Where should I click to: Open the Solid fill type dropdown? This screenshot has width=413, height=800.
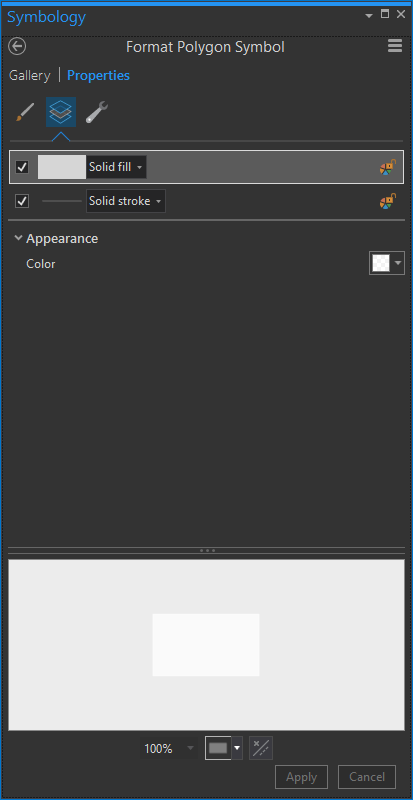point(116,167)
